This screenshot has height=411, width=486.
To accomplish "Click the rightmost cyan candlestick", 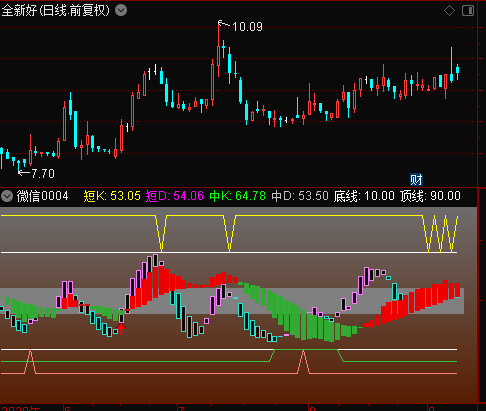I will pyautogui.click(x=458, y=71).
